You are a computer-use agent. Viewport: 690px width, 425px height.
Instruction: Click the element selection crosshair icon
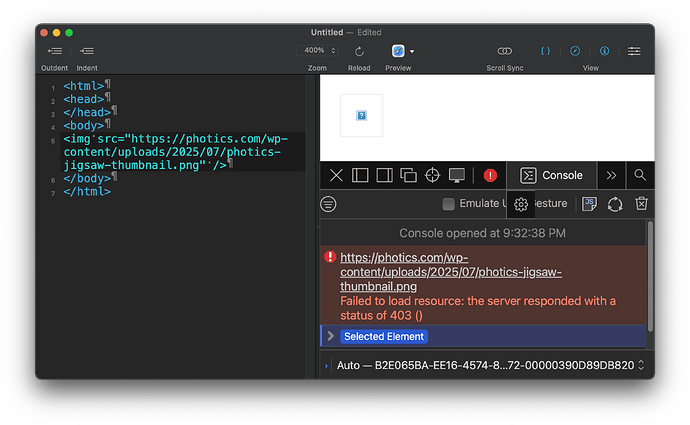tap(432, 175)
